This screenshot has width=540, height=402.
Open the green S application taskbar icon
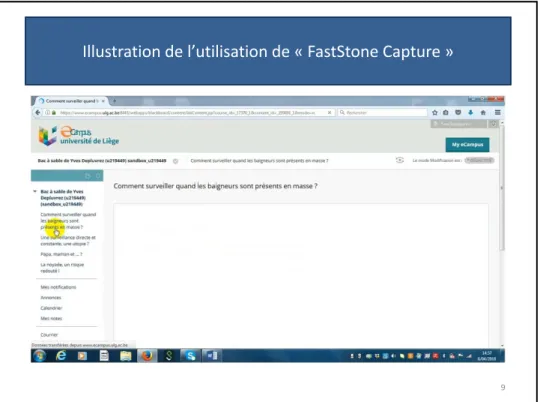click(x=169, y=355)
